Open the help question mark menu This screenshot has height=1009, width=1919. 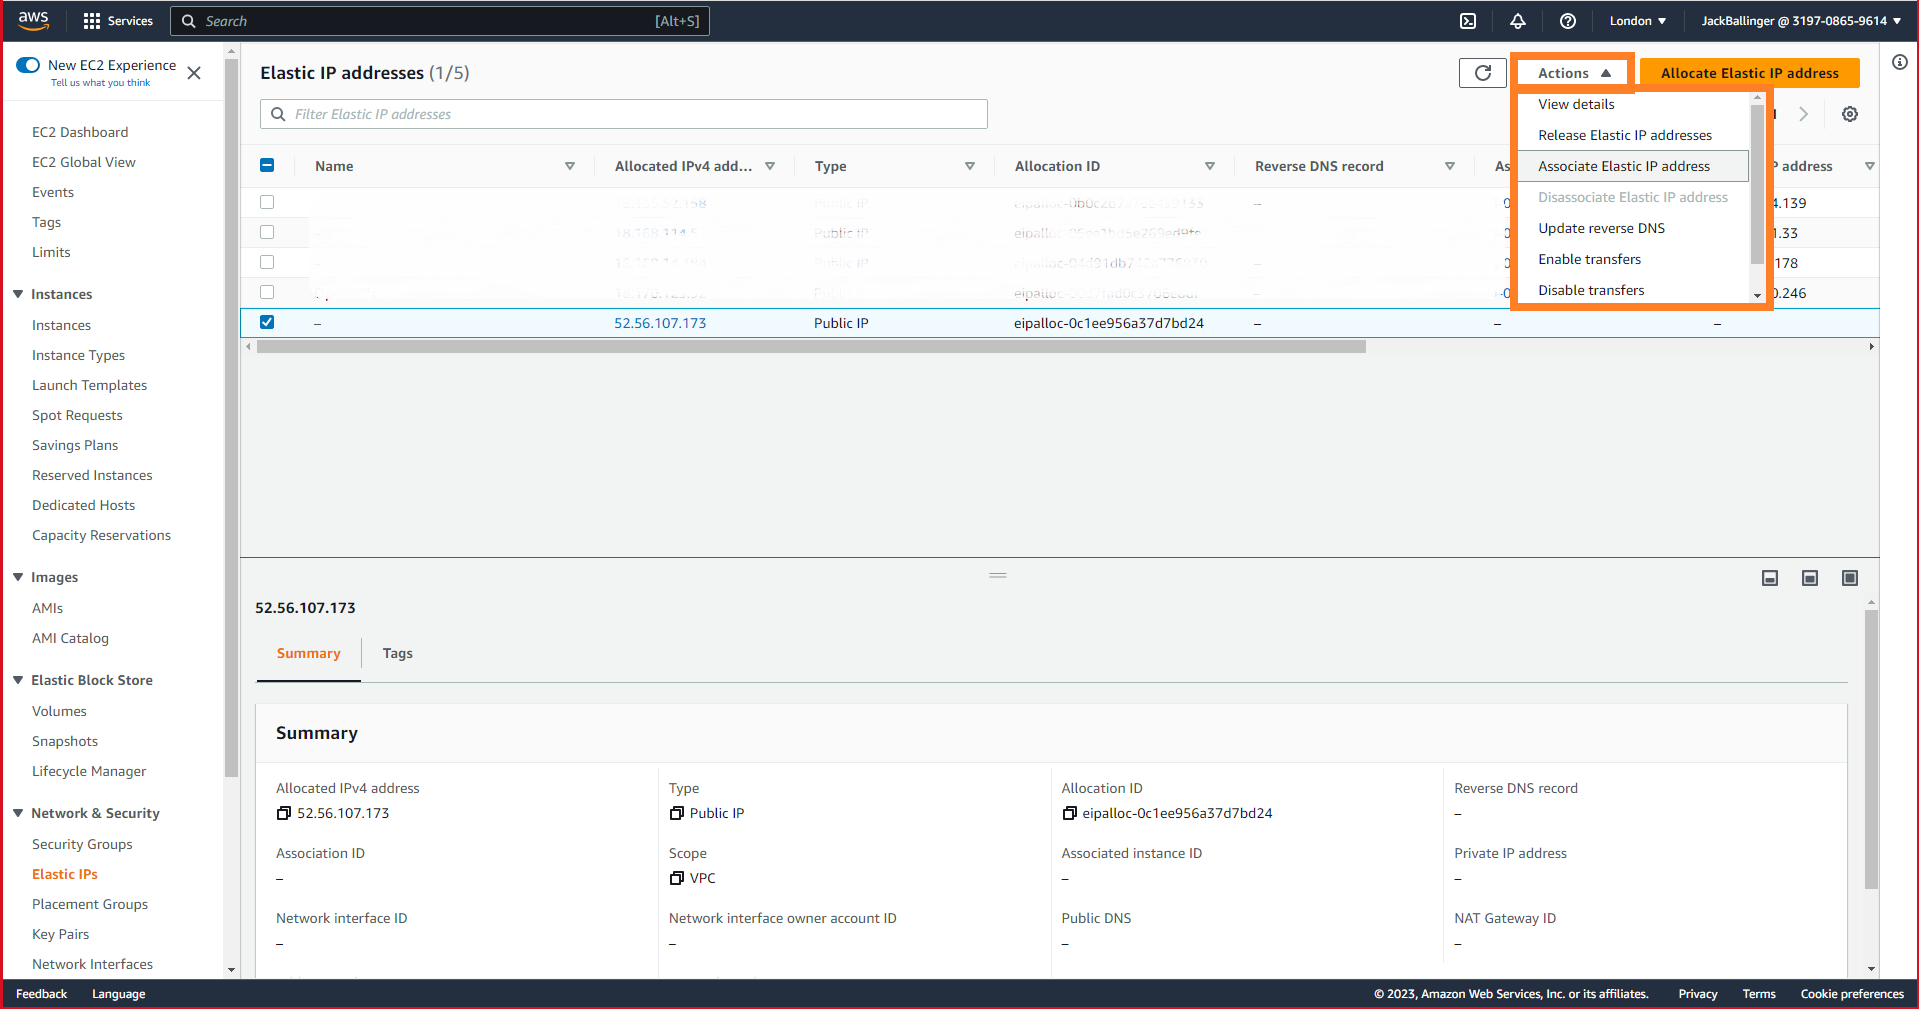coord(1568,21)
